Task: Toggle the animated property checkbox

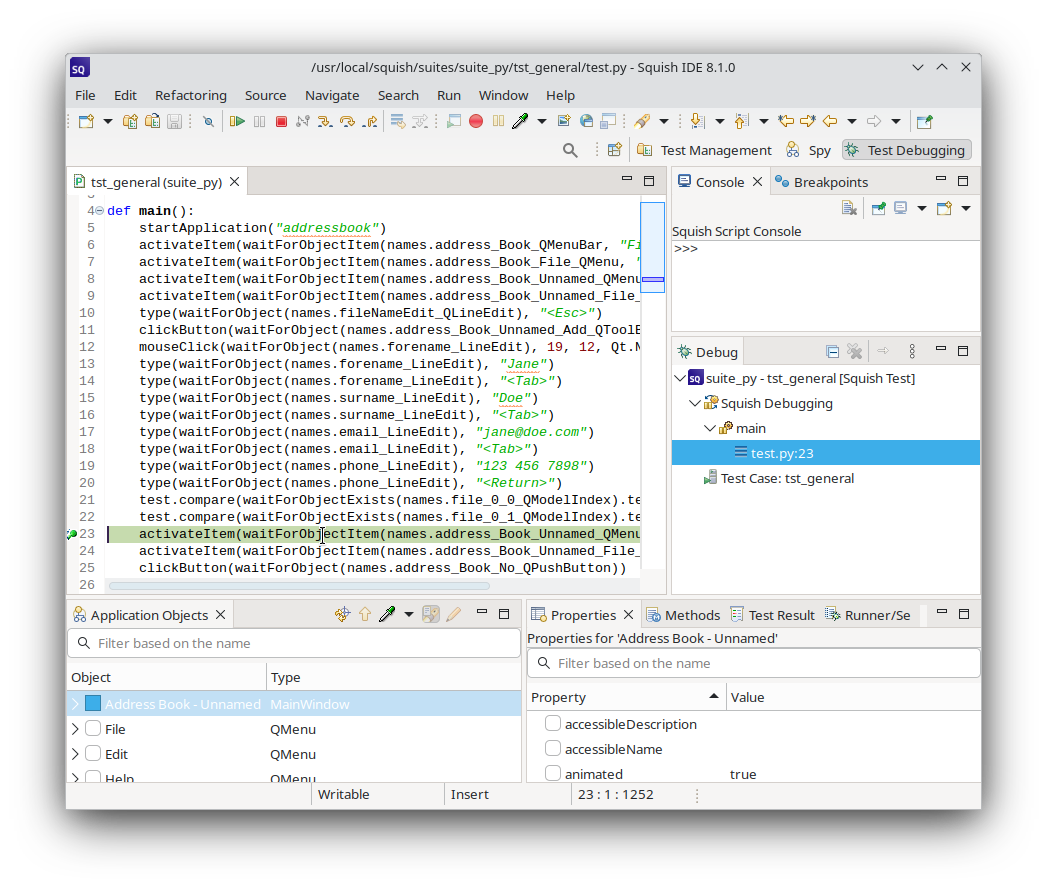Action: pyautogui.click(x=551, y=772)
